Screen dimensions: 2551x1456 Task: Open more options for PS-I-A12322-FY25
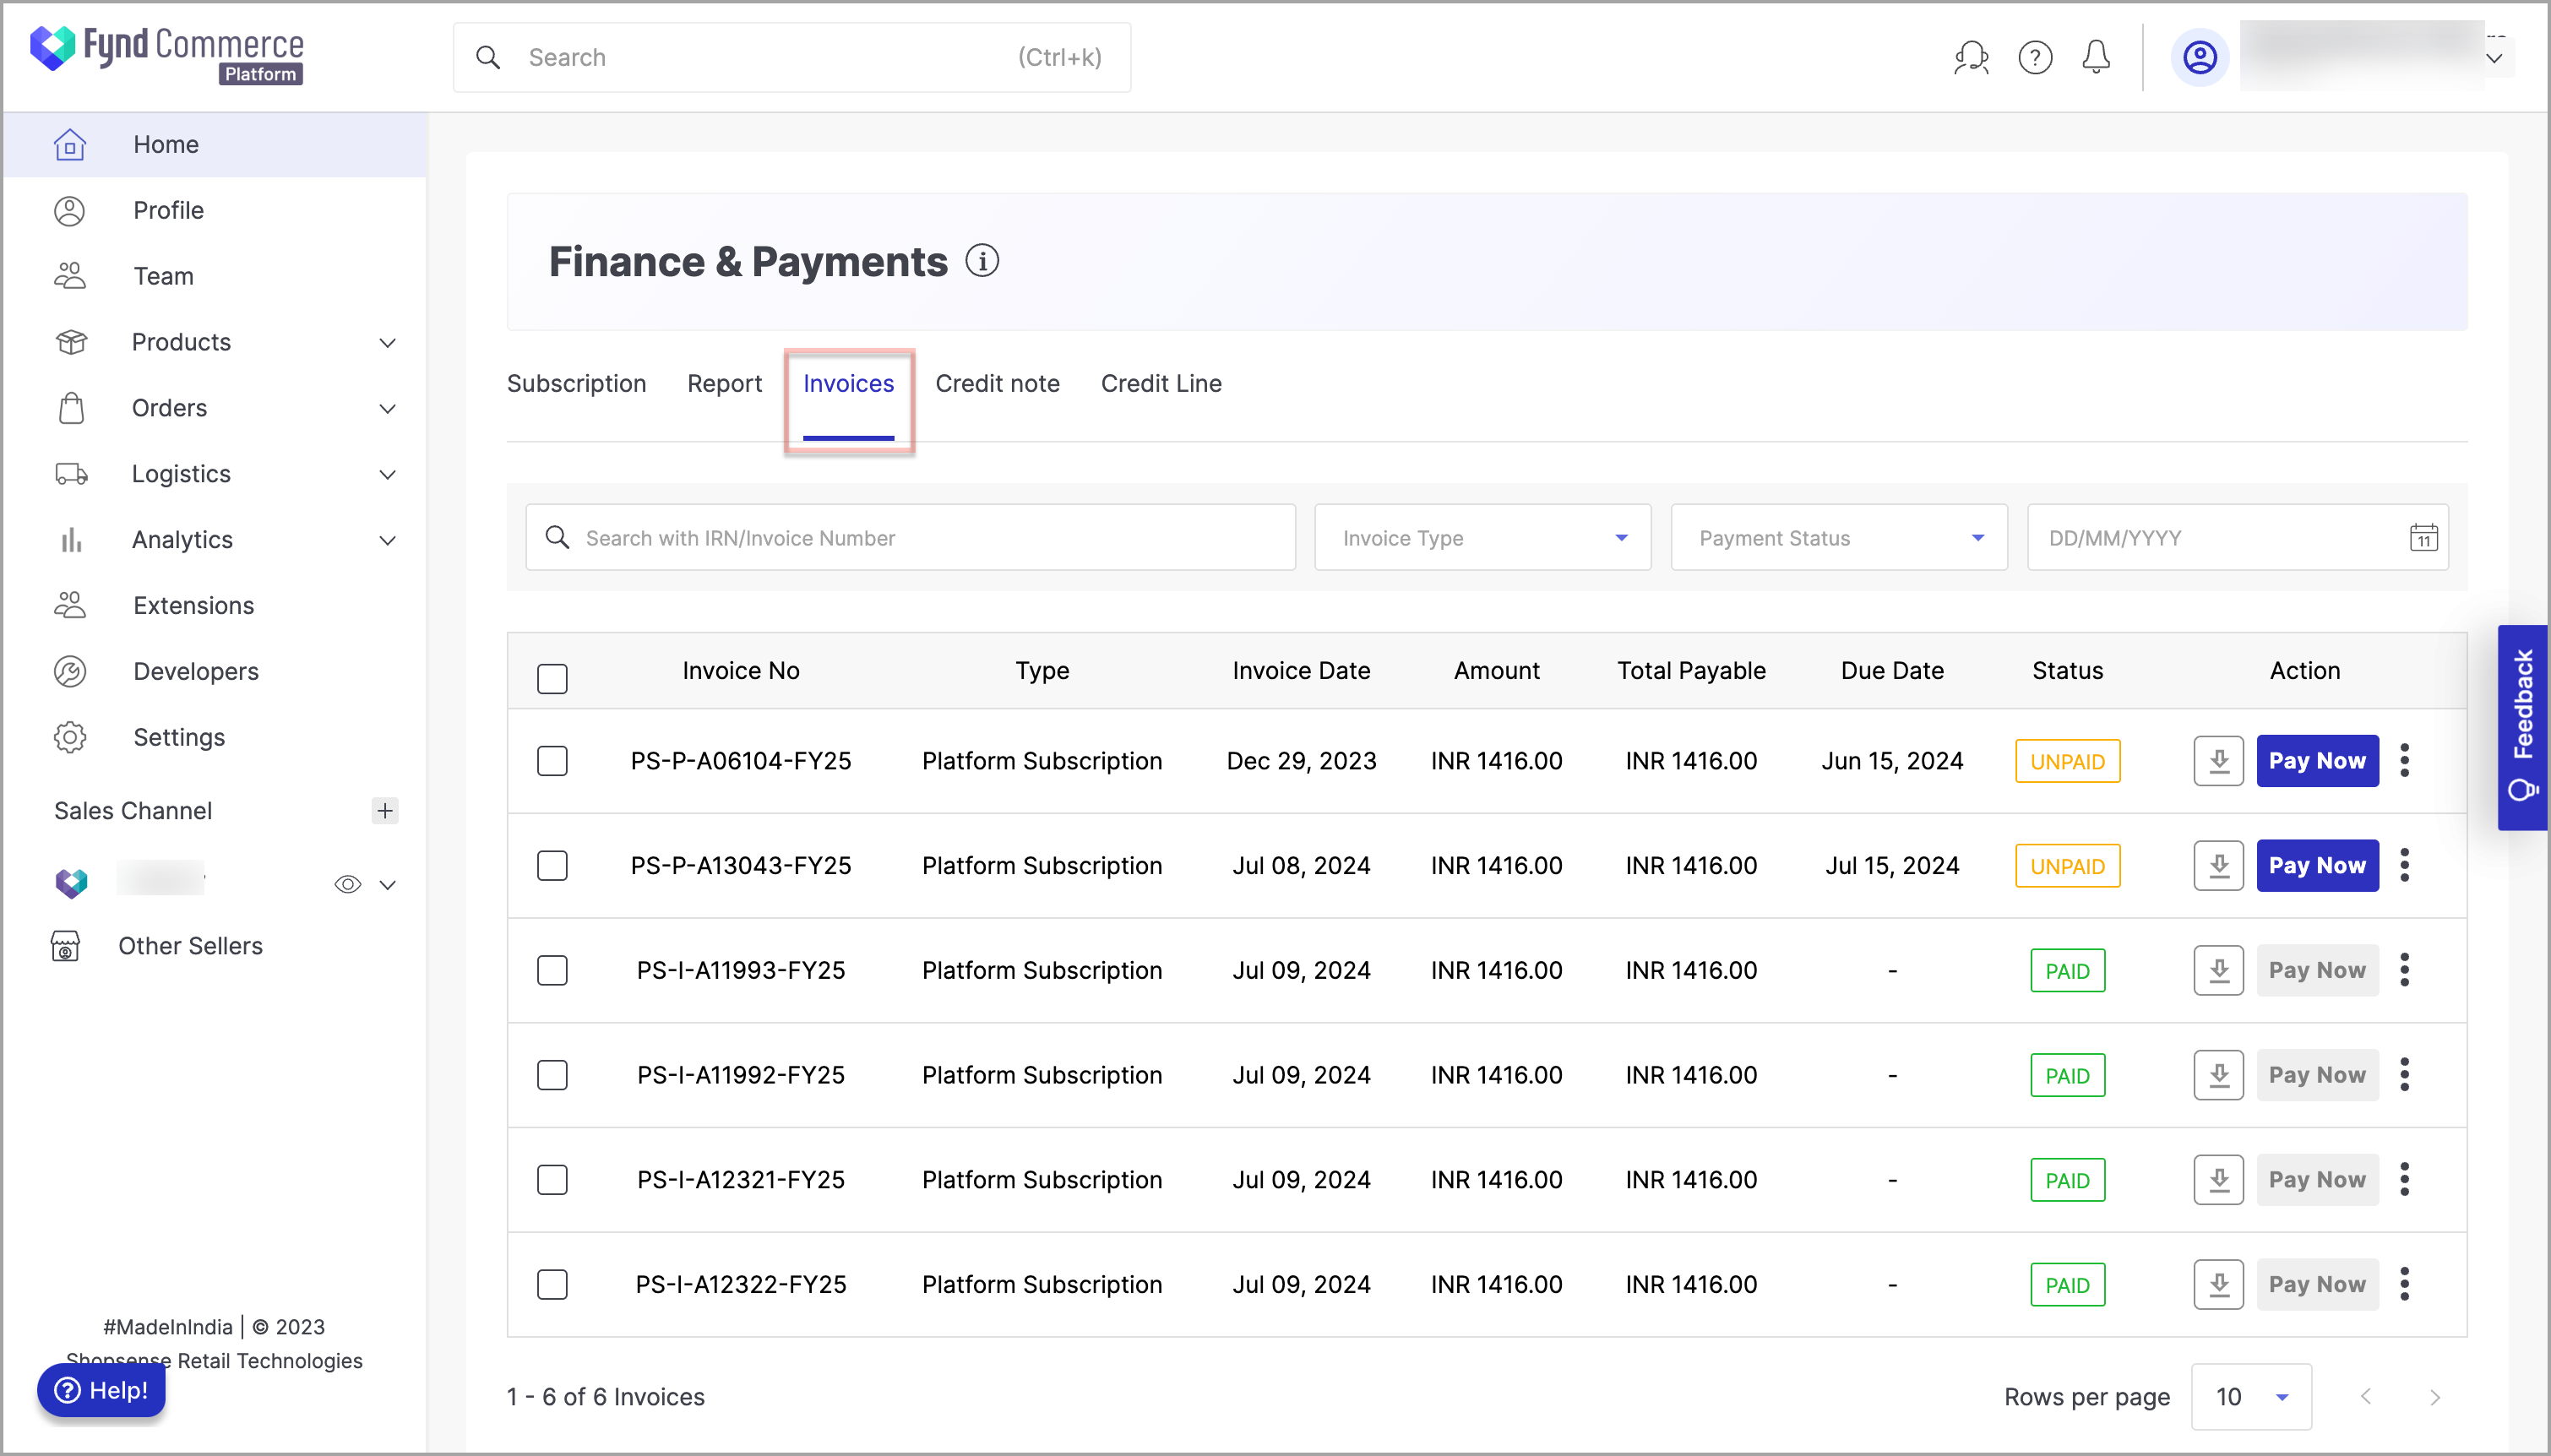[2405, 1284]
